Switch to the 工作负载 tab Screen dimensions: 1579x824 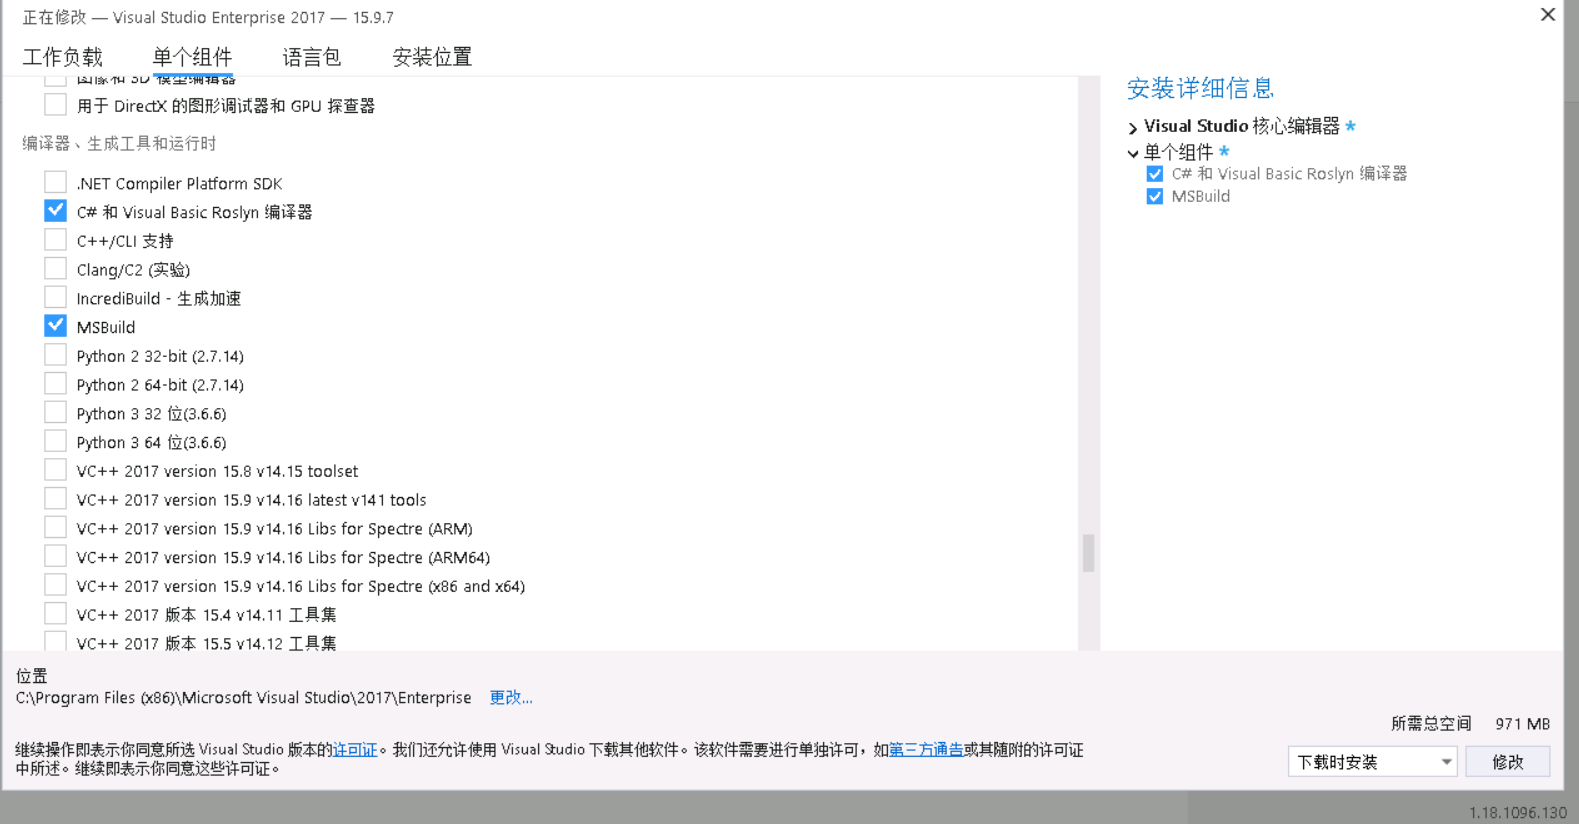coord(63,57)
